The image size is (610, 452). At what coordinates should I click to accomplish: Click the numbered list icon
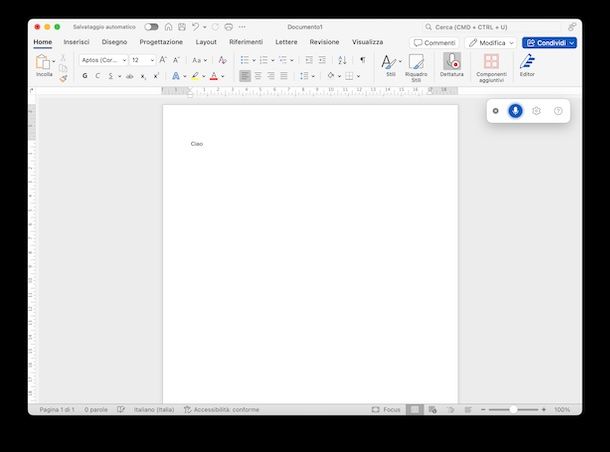(x=263, y=60)
